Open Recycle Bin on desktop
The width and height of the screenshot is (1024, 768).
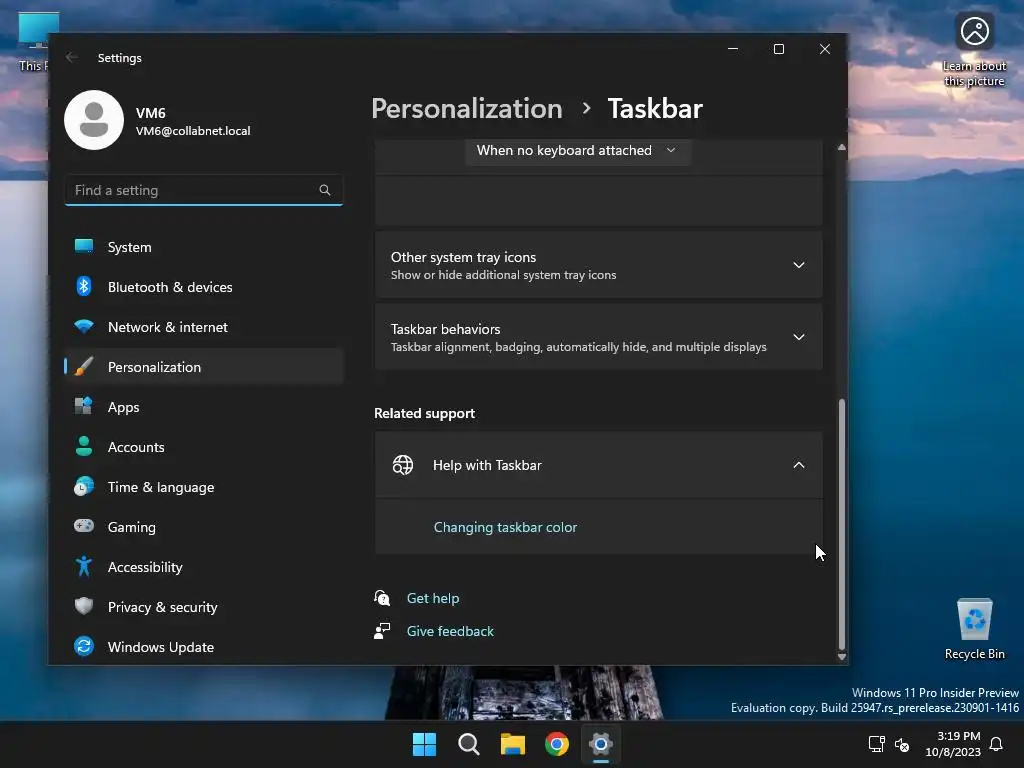[974, 630]
